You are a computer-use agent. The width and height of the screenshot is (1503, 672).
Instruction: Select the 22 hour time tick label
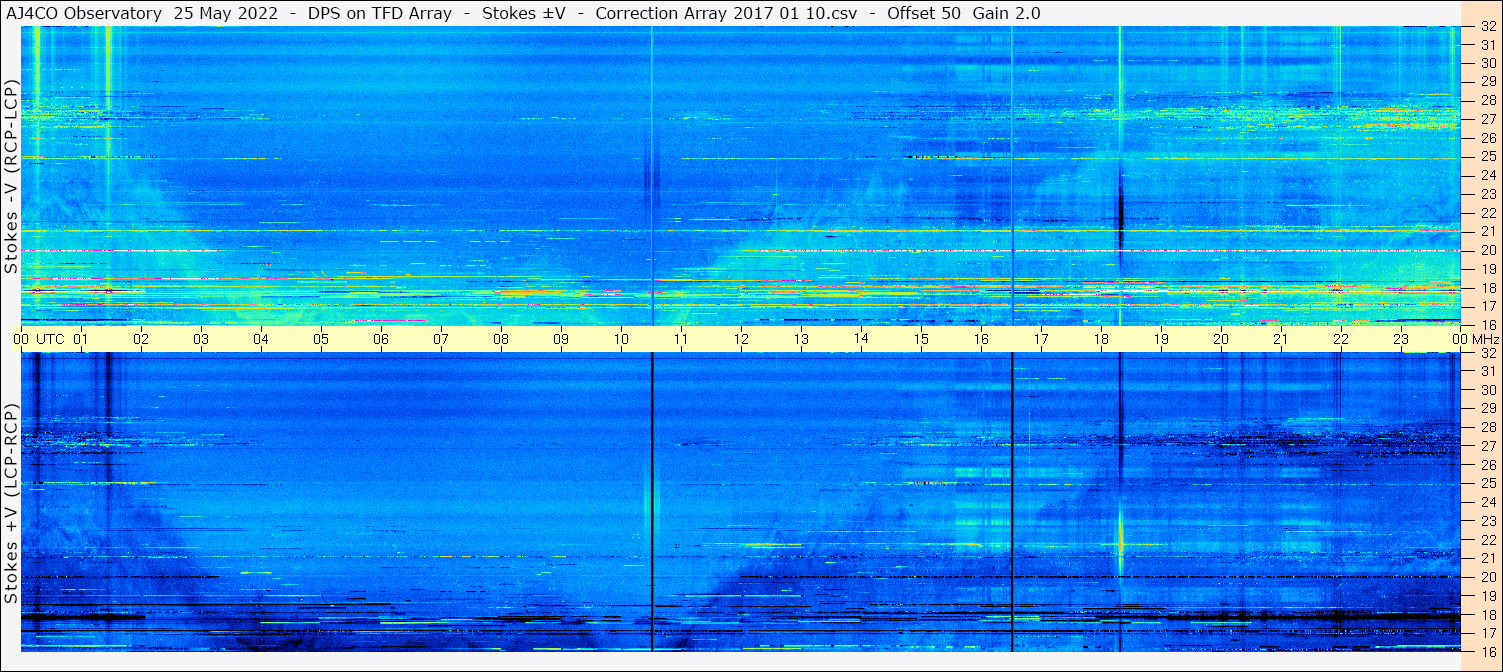tap(1341, 339)
